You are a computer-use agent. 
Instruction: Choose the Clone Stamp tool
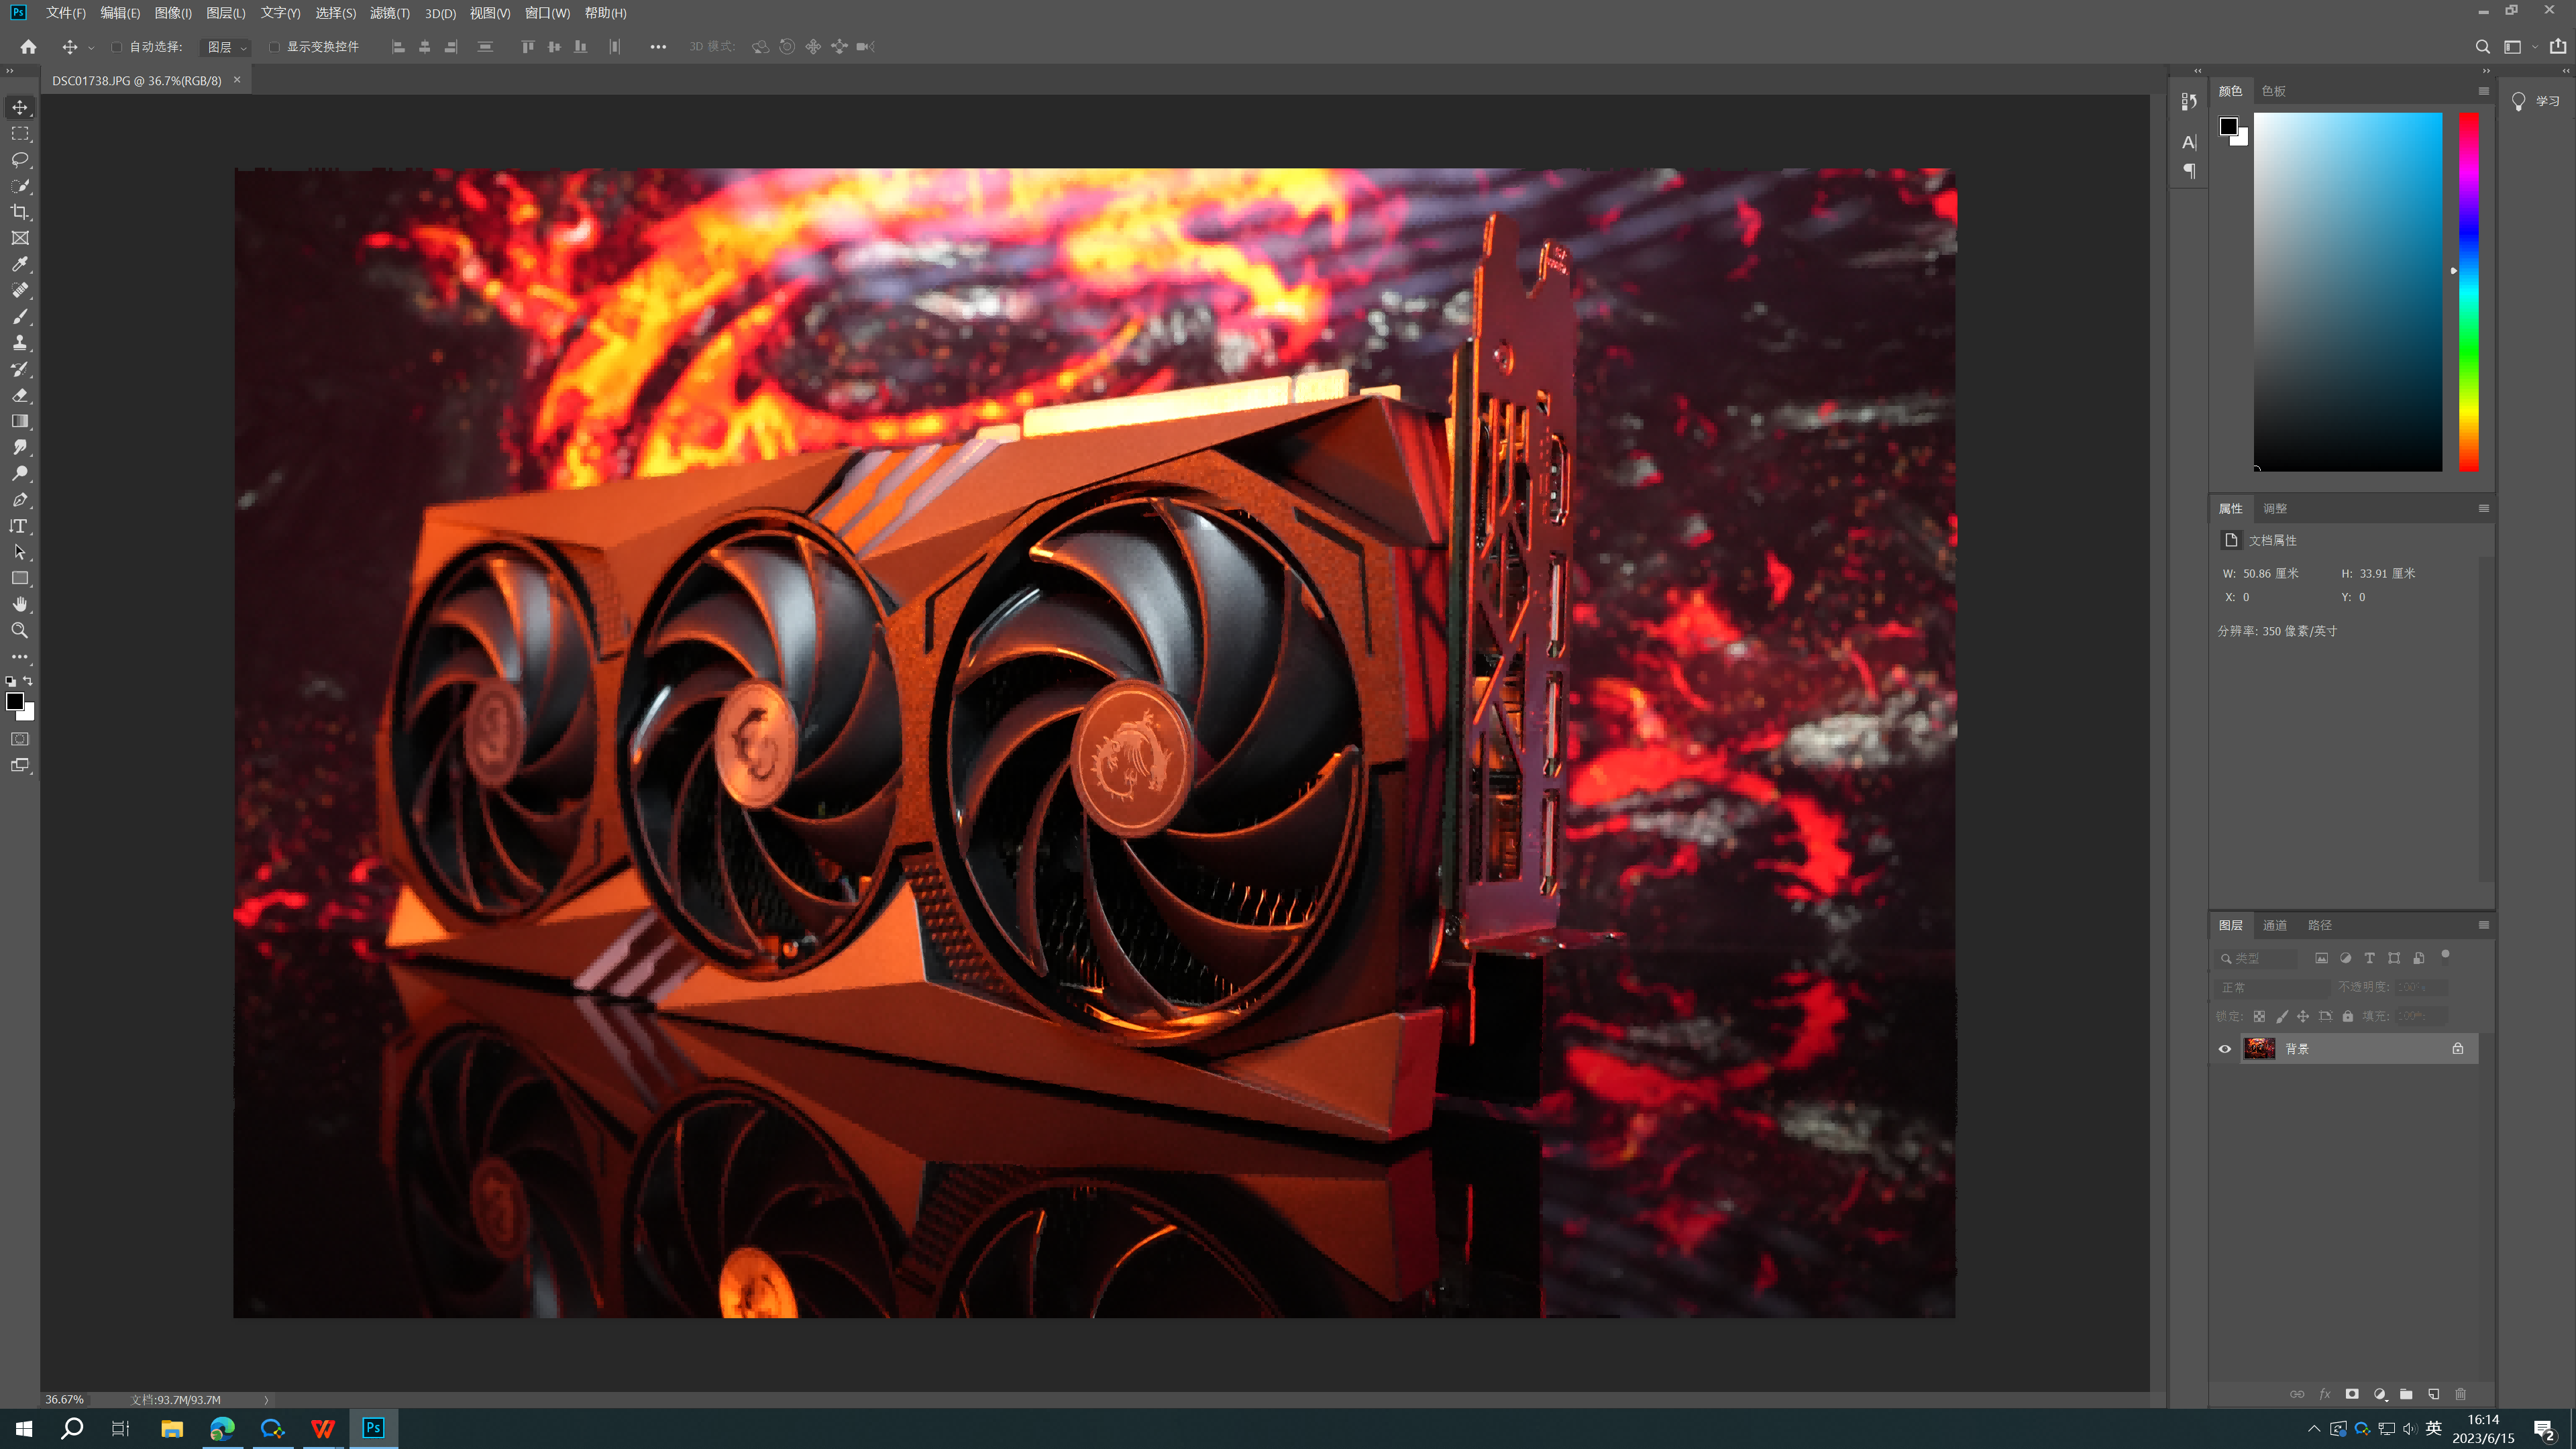(20, 343)
